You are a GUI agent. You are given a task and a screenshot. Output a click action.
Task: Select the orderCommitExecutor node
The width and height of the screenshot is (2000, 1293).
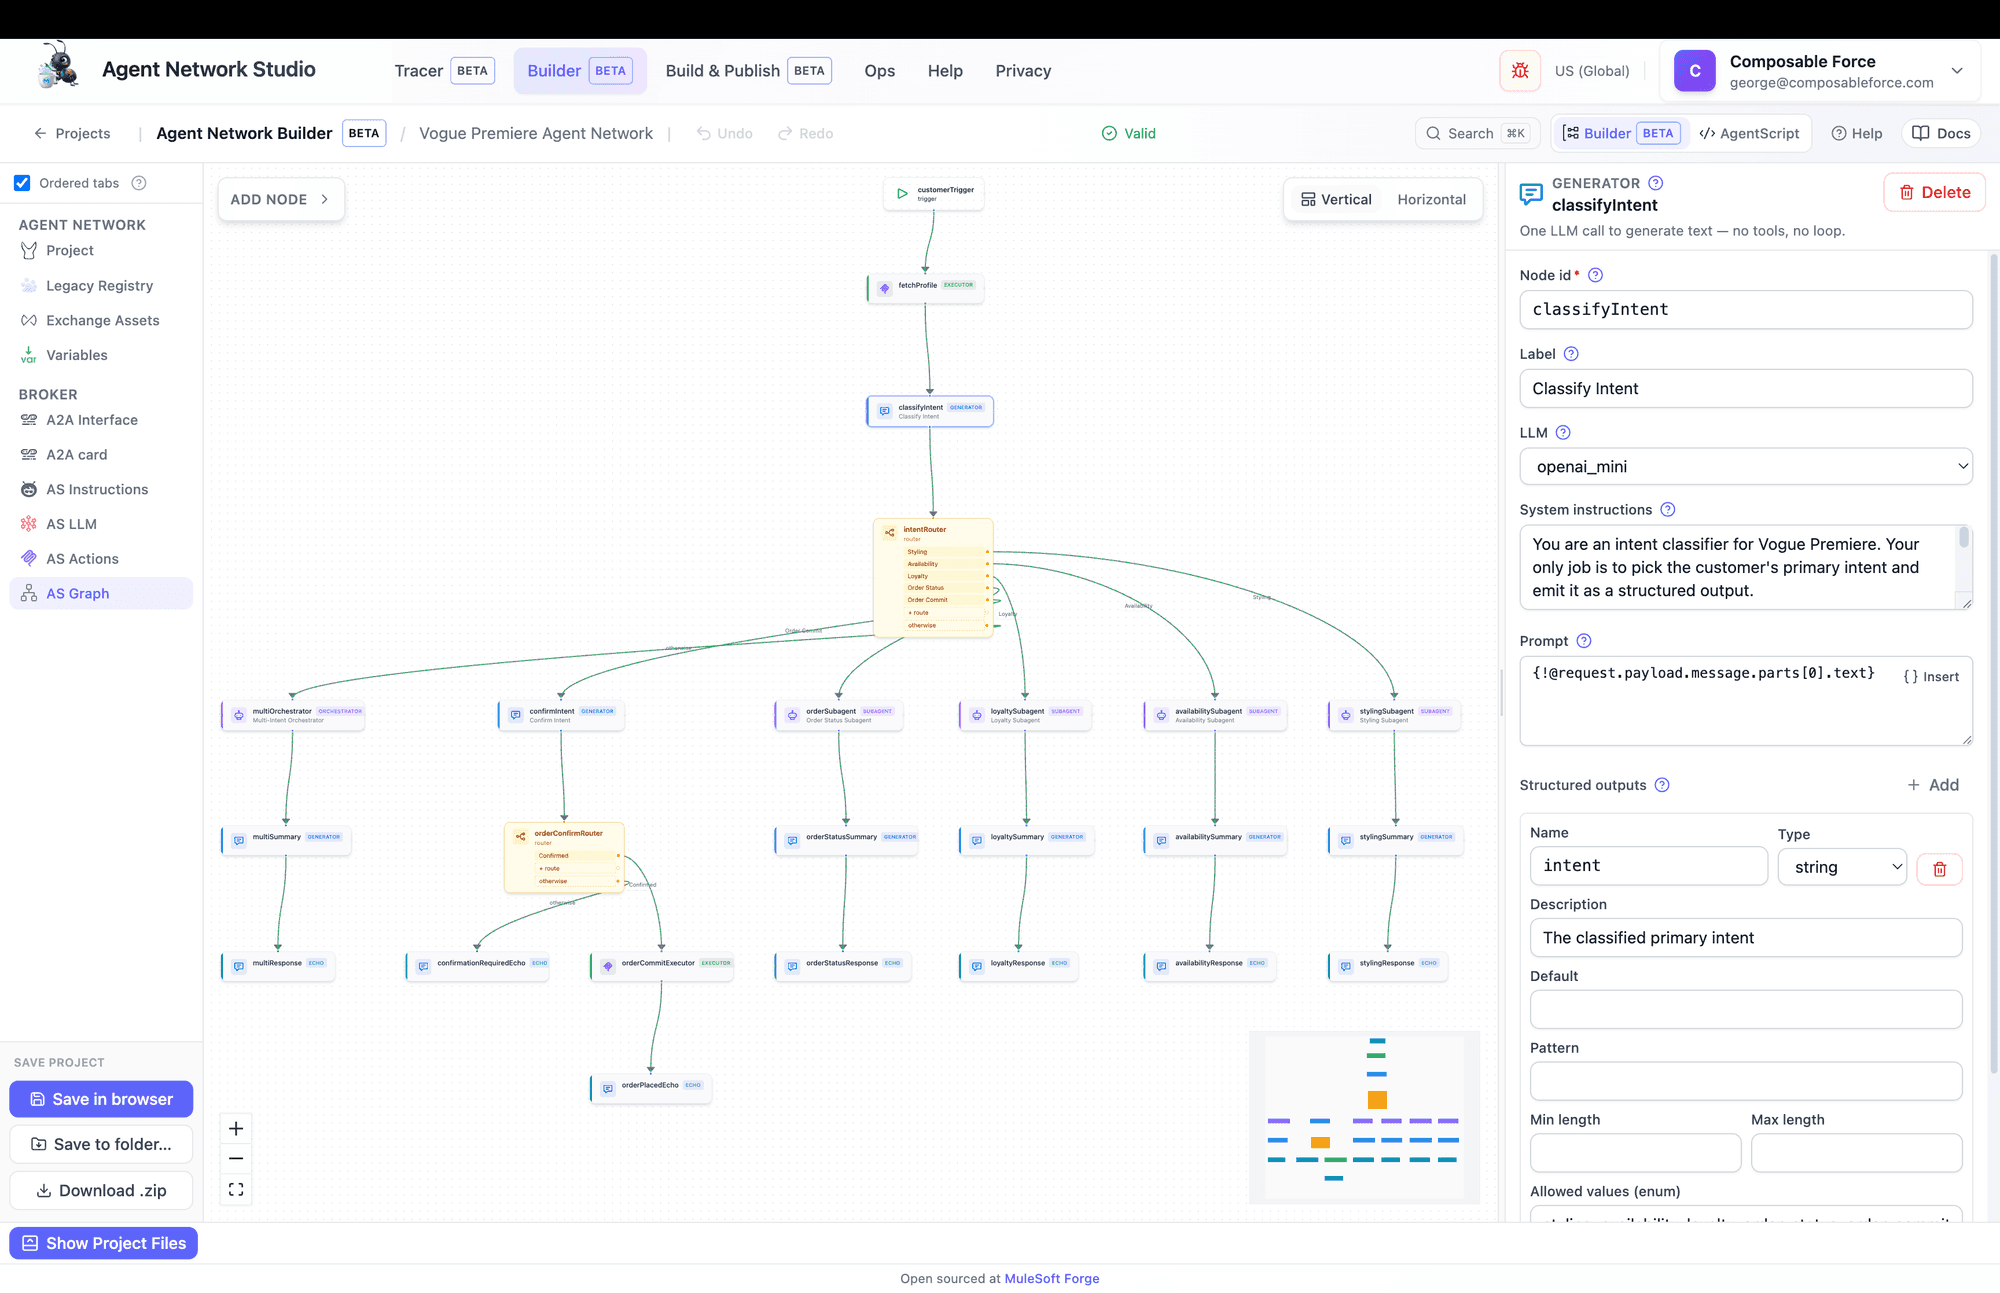[662, 966]
